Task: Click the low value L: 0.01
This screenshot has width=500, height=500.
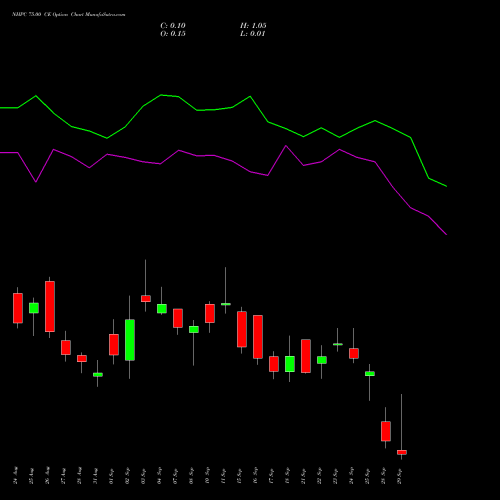Action: (x=253, y=34)
